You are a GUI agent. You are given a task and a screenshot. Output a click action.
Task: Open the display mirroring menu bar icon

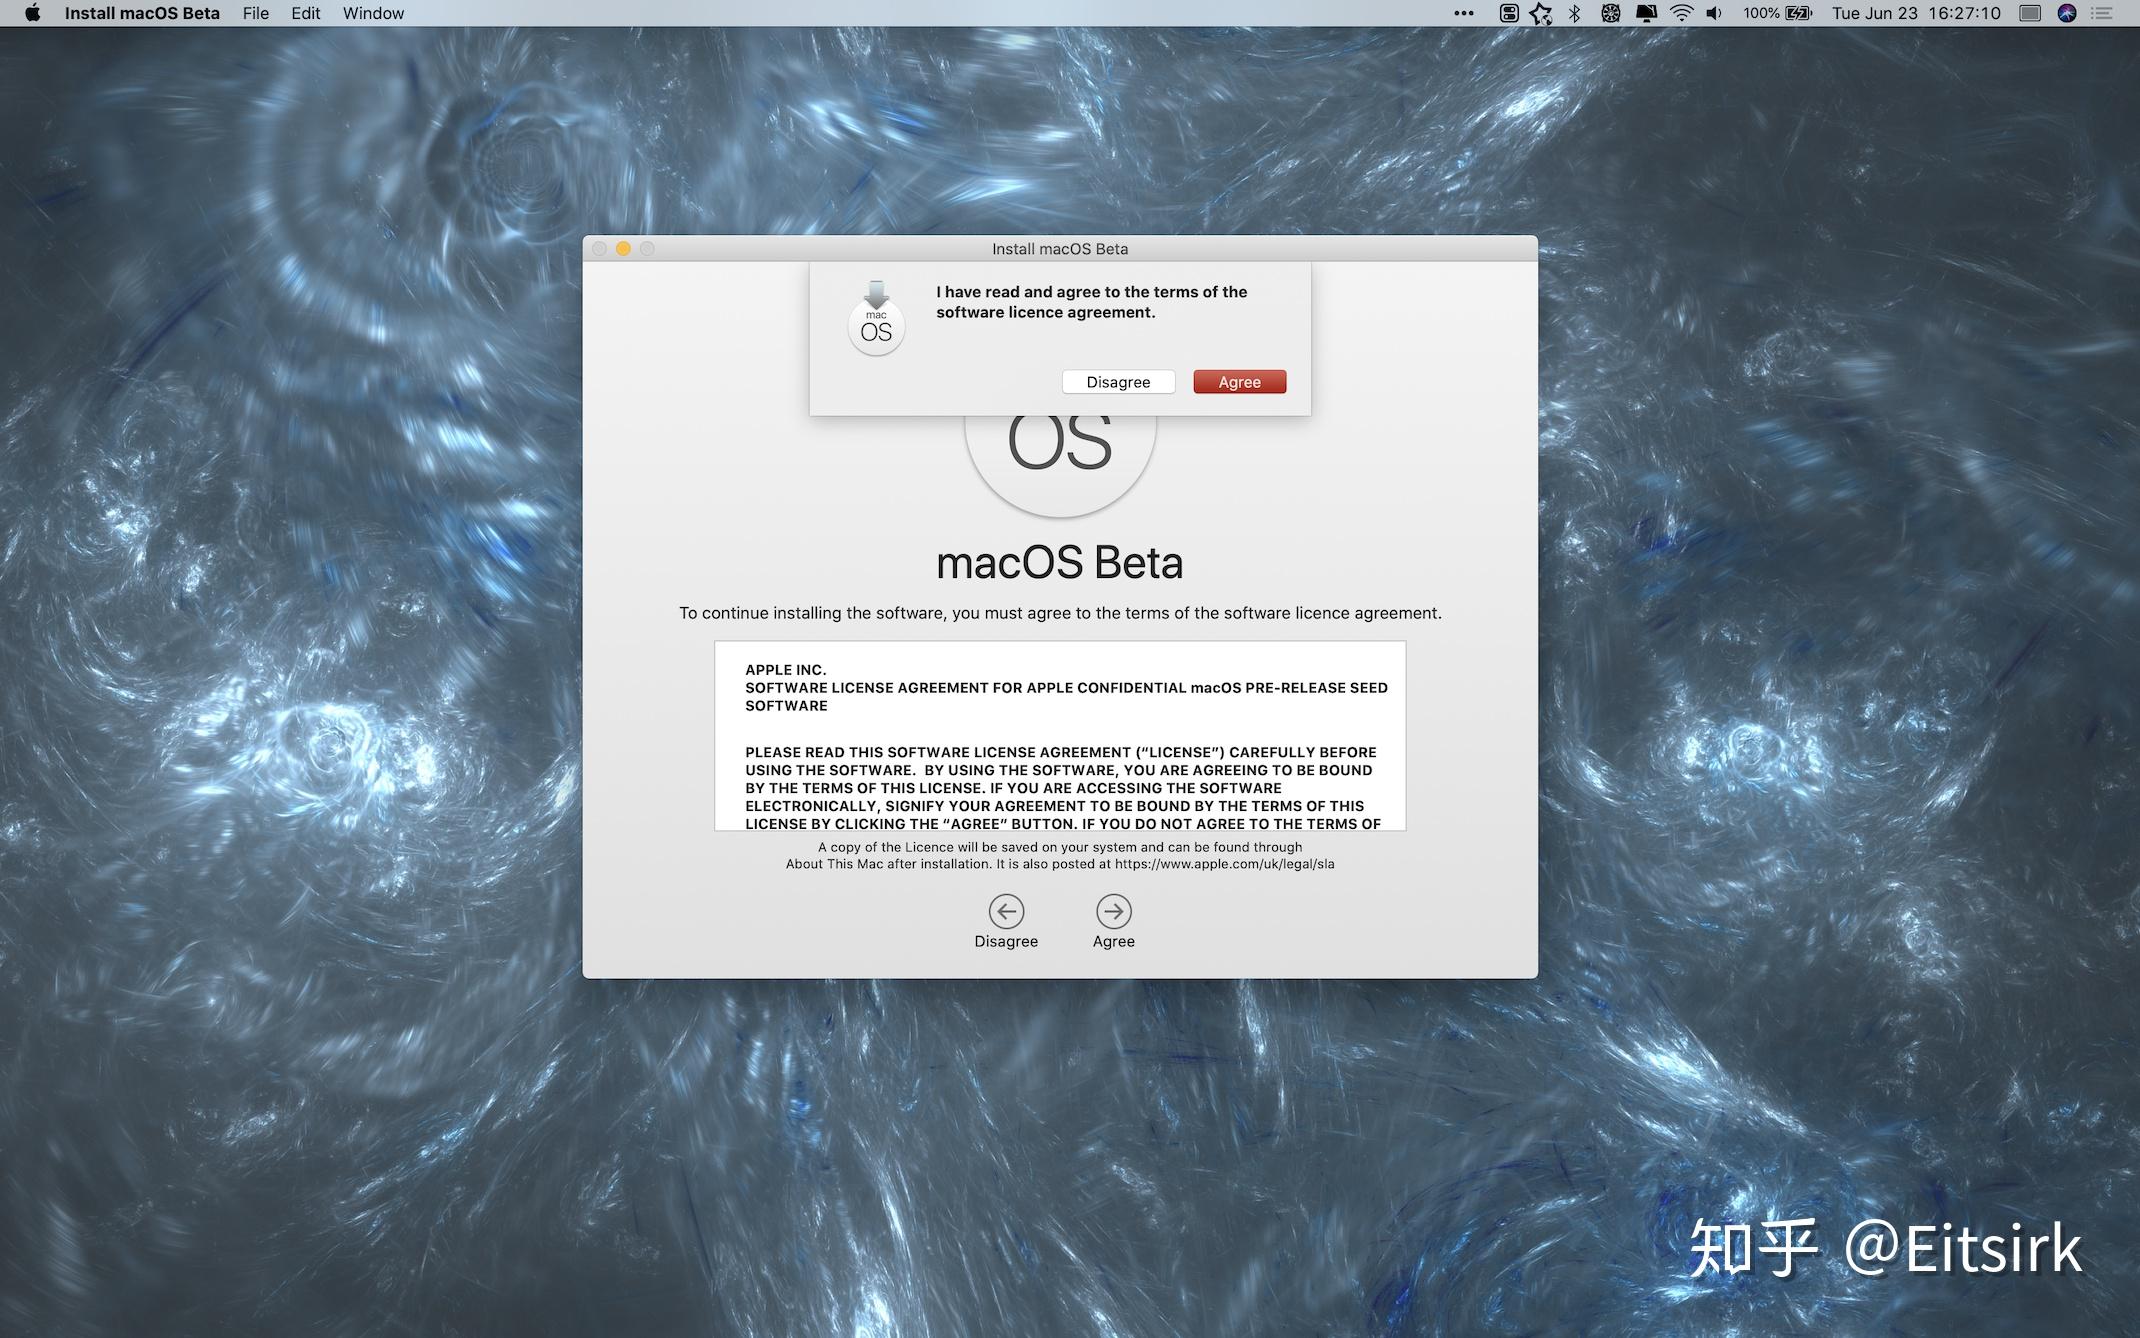point(1646,13)
